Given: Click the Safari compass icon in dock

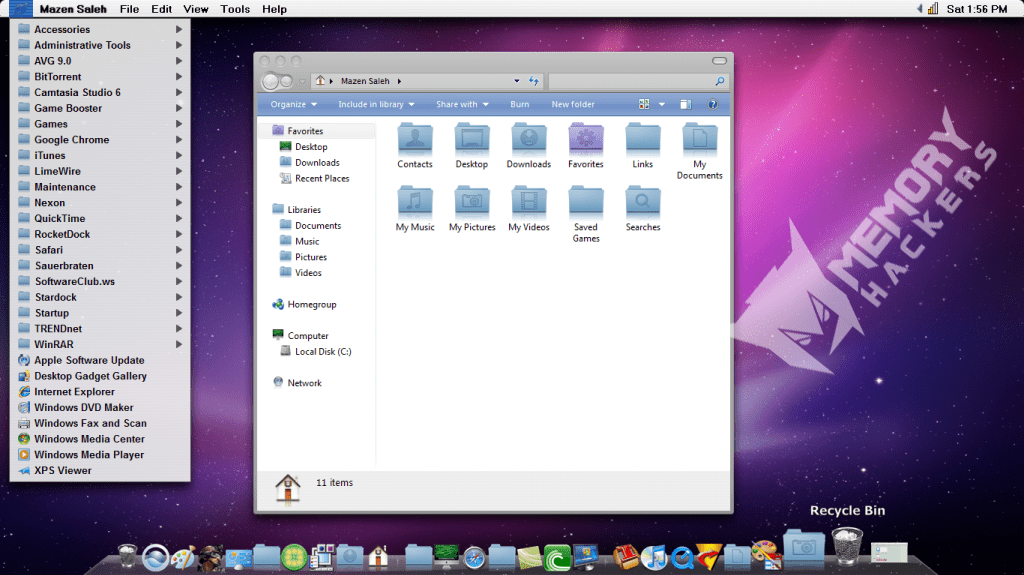Looking at the screenshot, I should pyautogui.click(x=474, y=558).
